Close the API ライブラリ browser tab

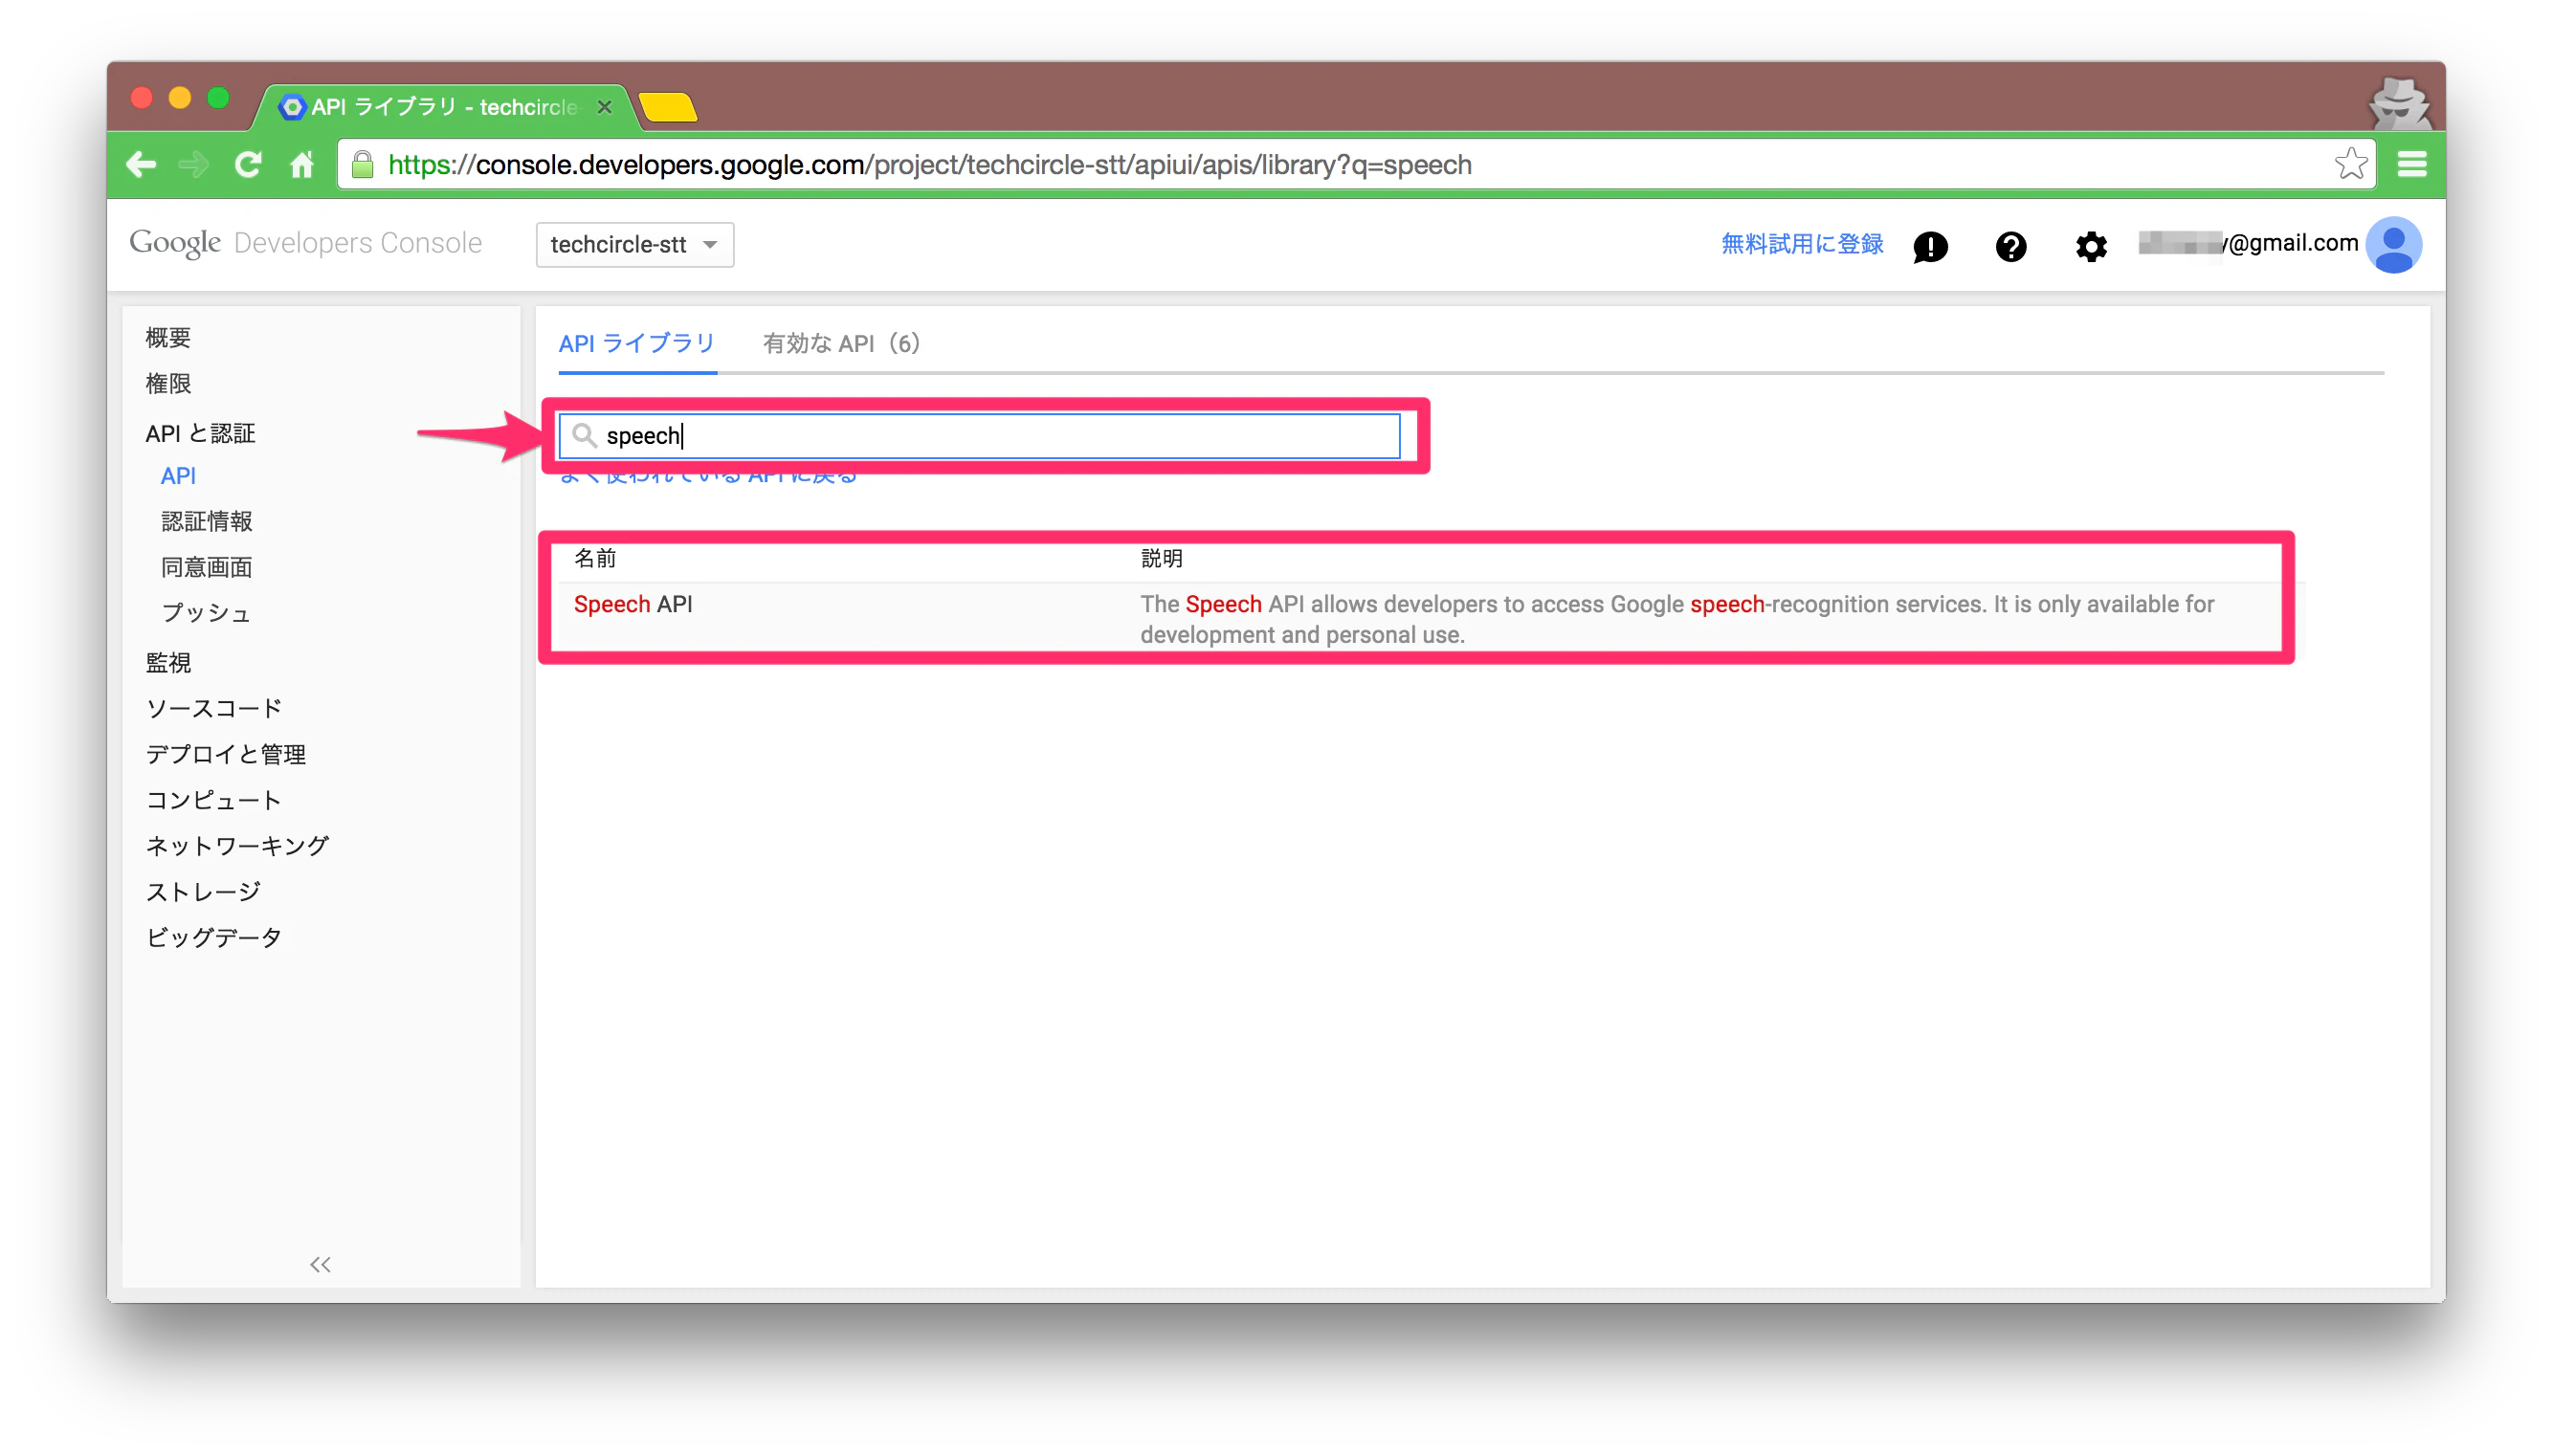tap(604, 107)
